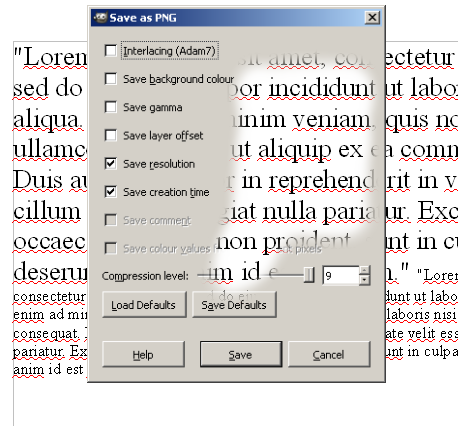
Task: Cancel the PNG save dialog
Action: click(x=329, y=354)
